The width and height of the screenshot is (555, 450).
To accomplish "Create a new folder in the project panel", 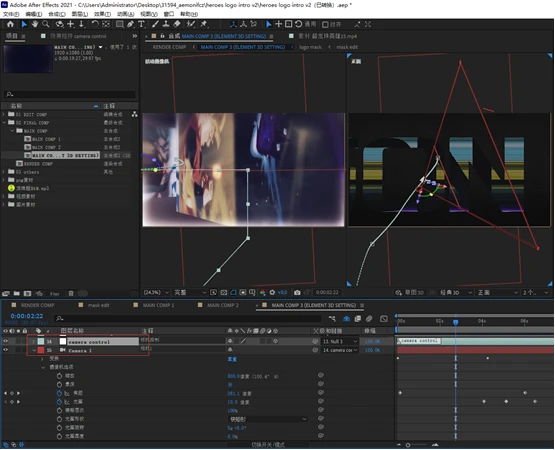I will 17,294.
